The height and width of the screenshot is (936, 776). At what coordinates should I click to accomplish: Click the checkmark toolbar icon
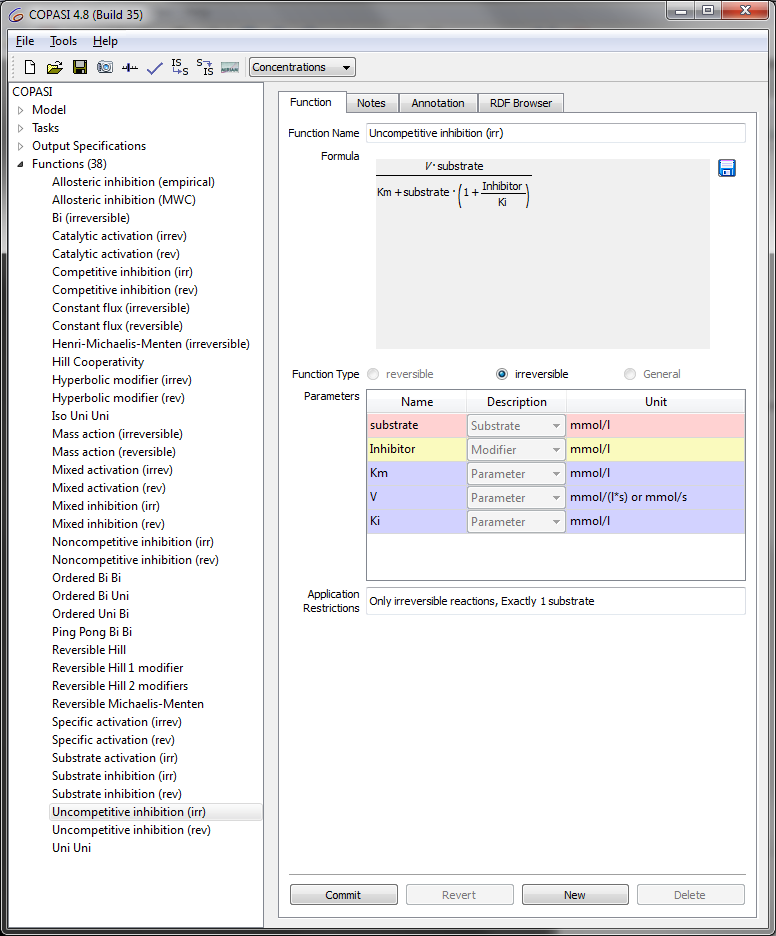154,68
